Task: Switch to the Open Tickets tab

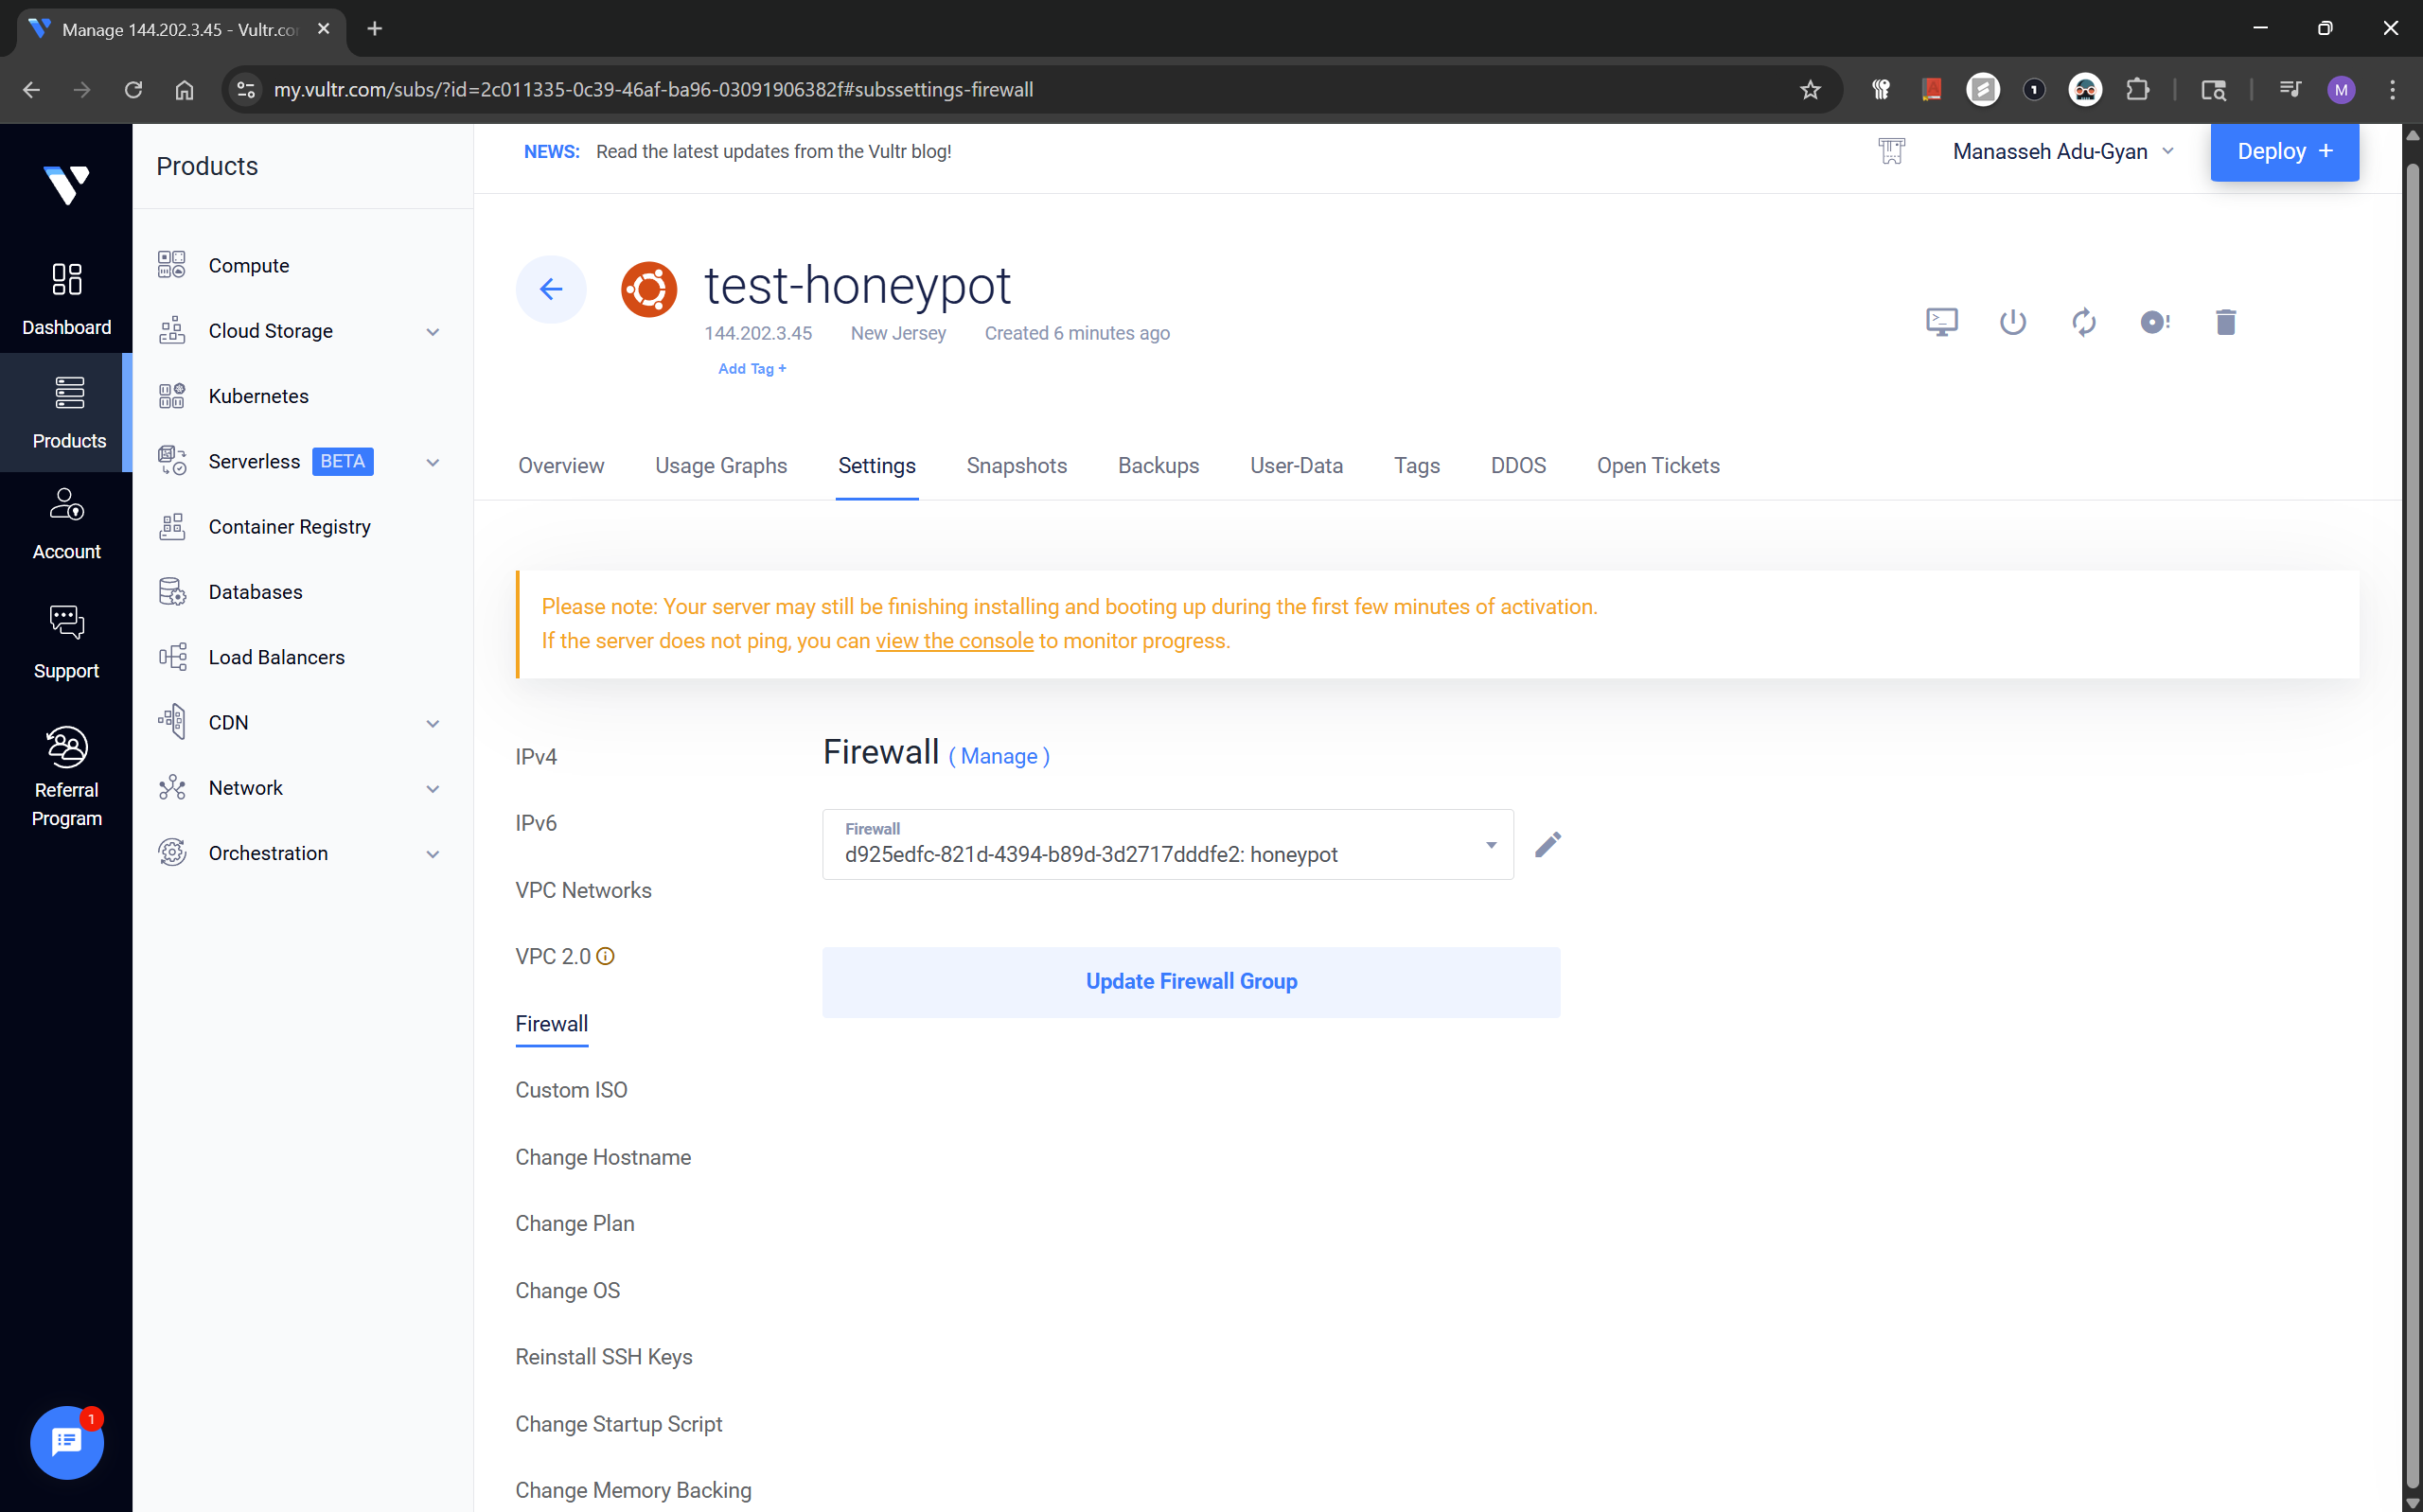Action: [x=1658, y=466]
